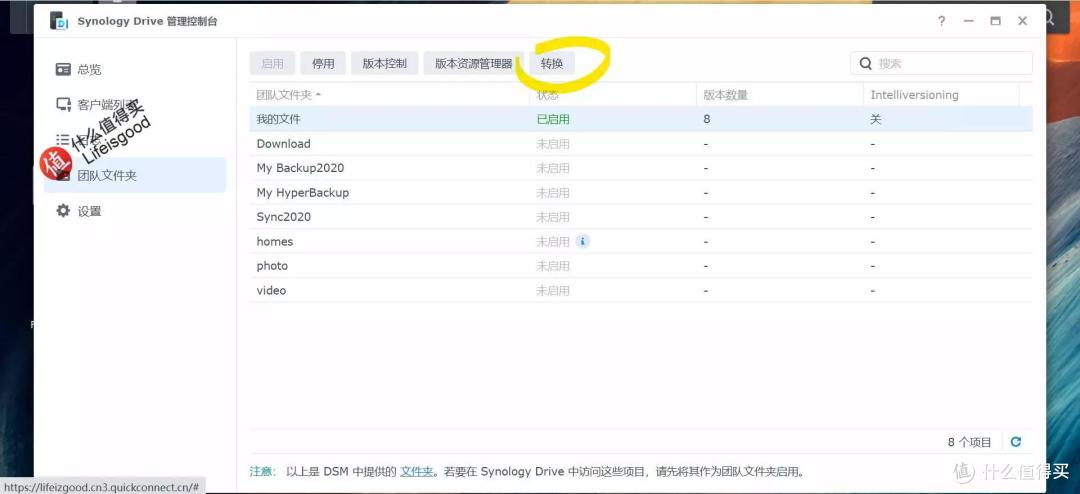1080x494 pixels.
Task: Click the 8 个项目 item count
Action: point(969,442)
